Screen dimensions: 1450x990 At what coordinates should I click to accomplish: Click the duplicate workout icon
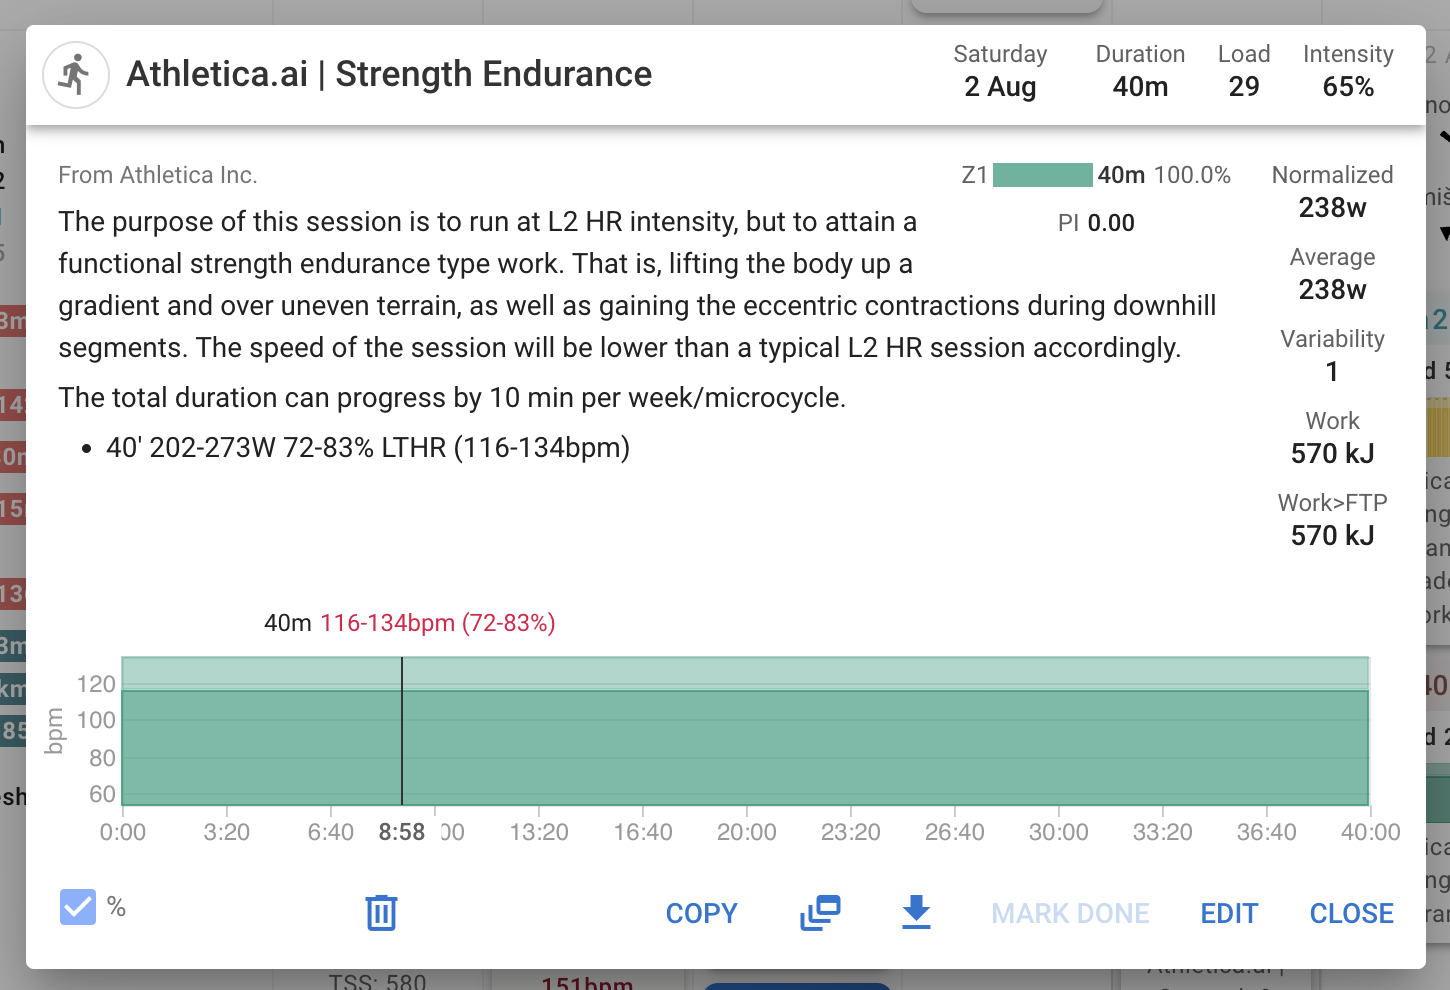[x=820, y=912]
